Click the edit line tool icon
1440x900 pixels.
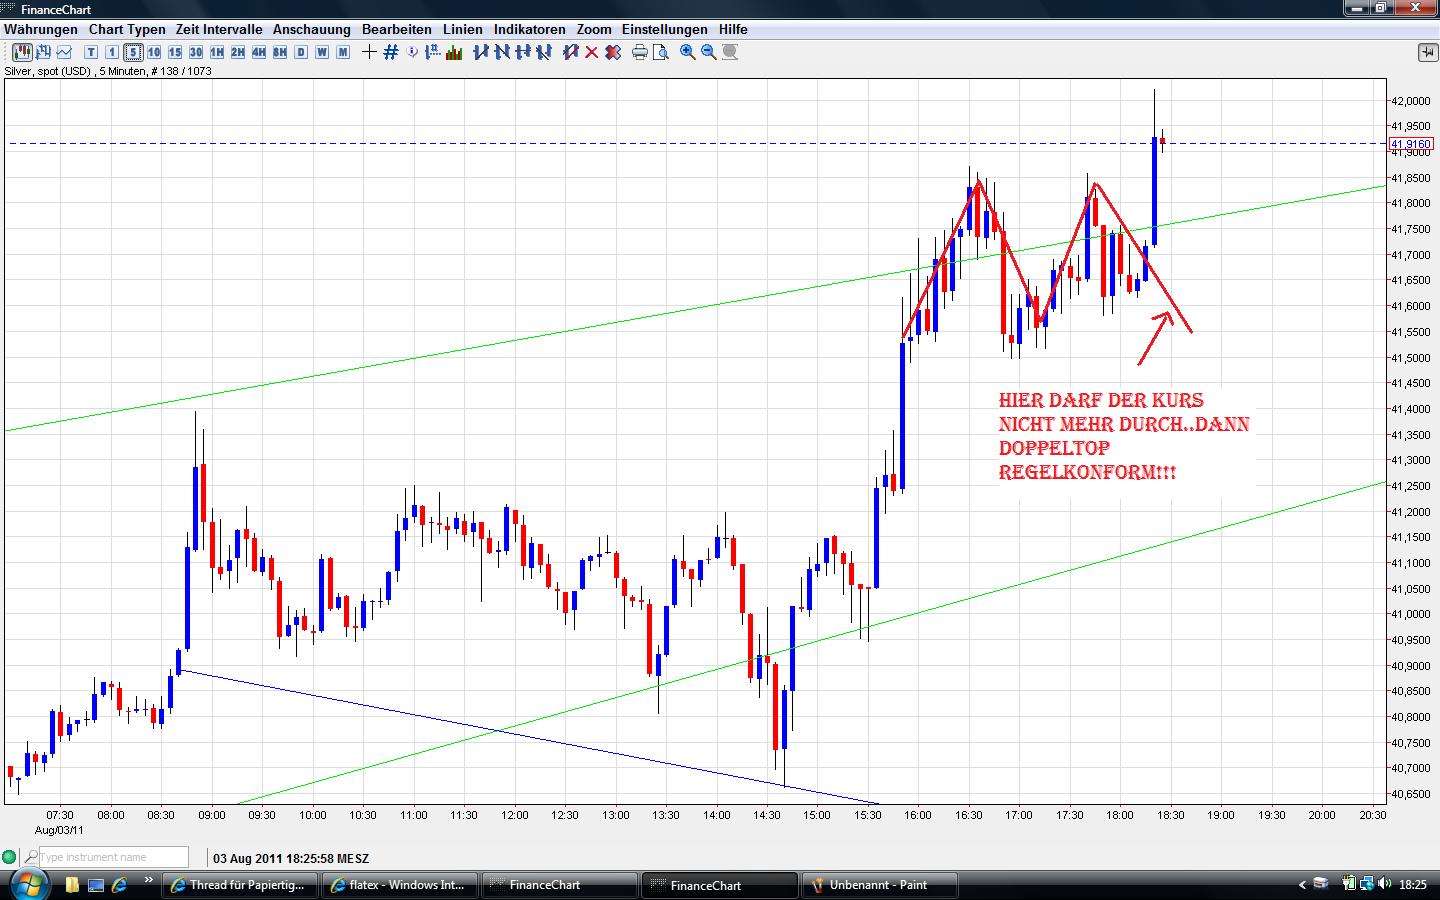pos(570,52)
